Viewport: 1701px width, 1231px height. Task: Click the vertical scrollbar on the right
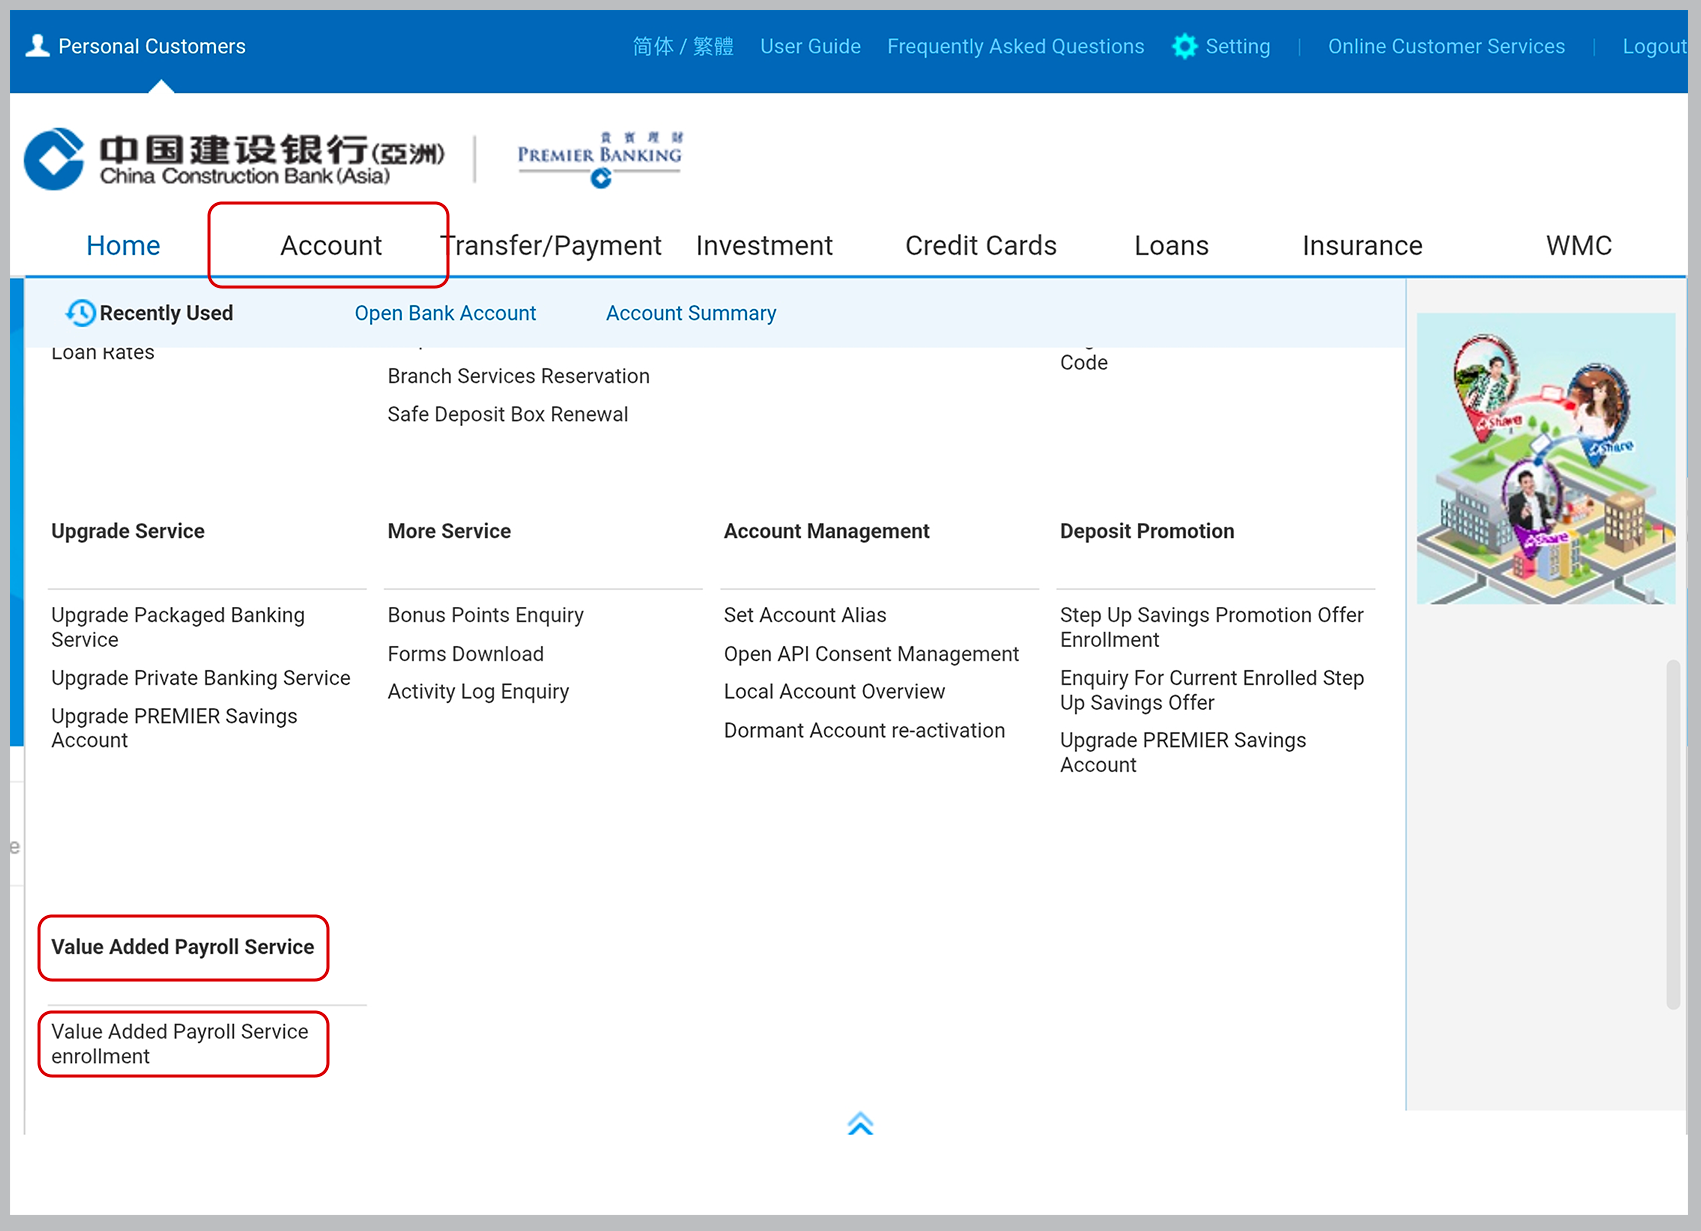tap(1672, 833)
